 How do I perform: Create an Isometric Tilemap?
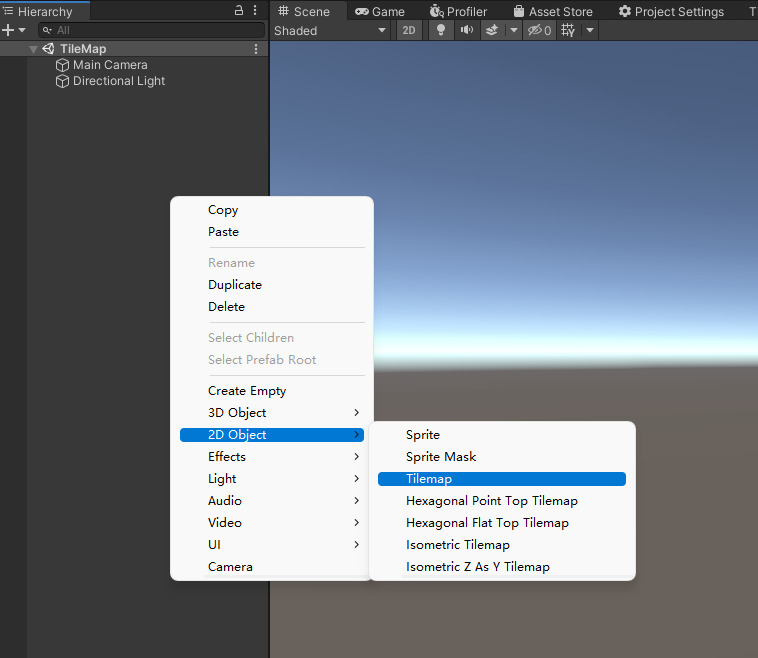click(502, 545)
